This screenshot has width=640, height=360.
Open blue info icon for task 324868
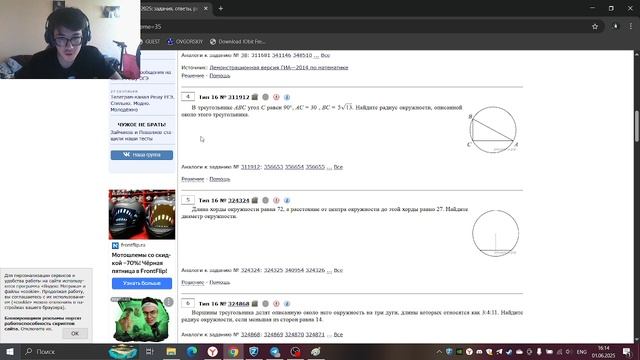pyautogui.click(x=287, y=303)
